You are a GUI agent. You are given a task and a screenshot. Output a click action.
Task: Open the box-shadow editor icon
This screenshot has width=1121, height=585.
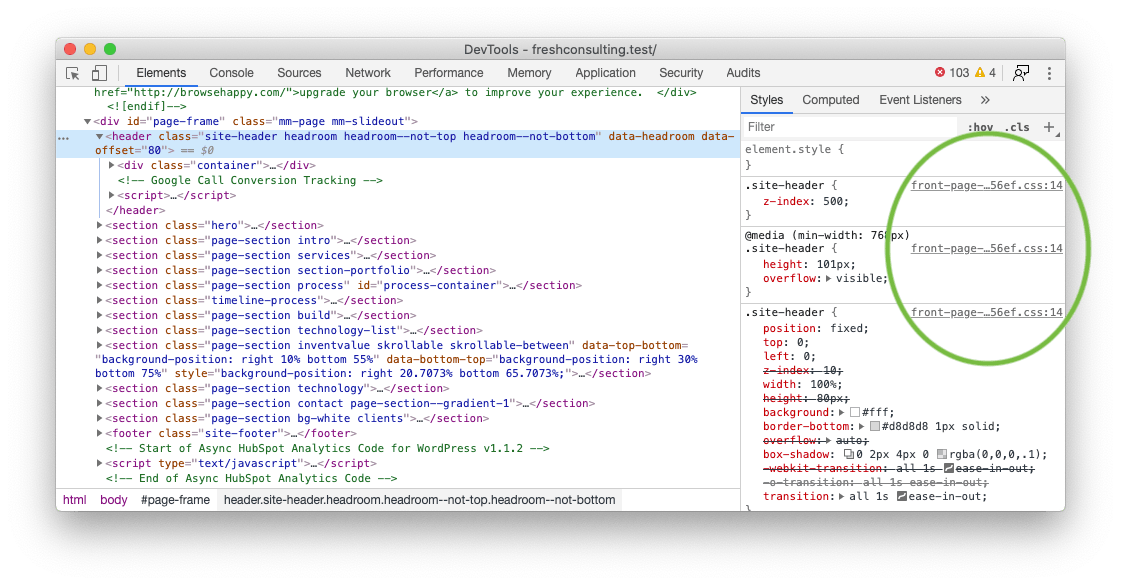coord(849,455)
